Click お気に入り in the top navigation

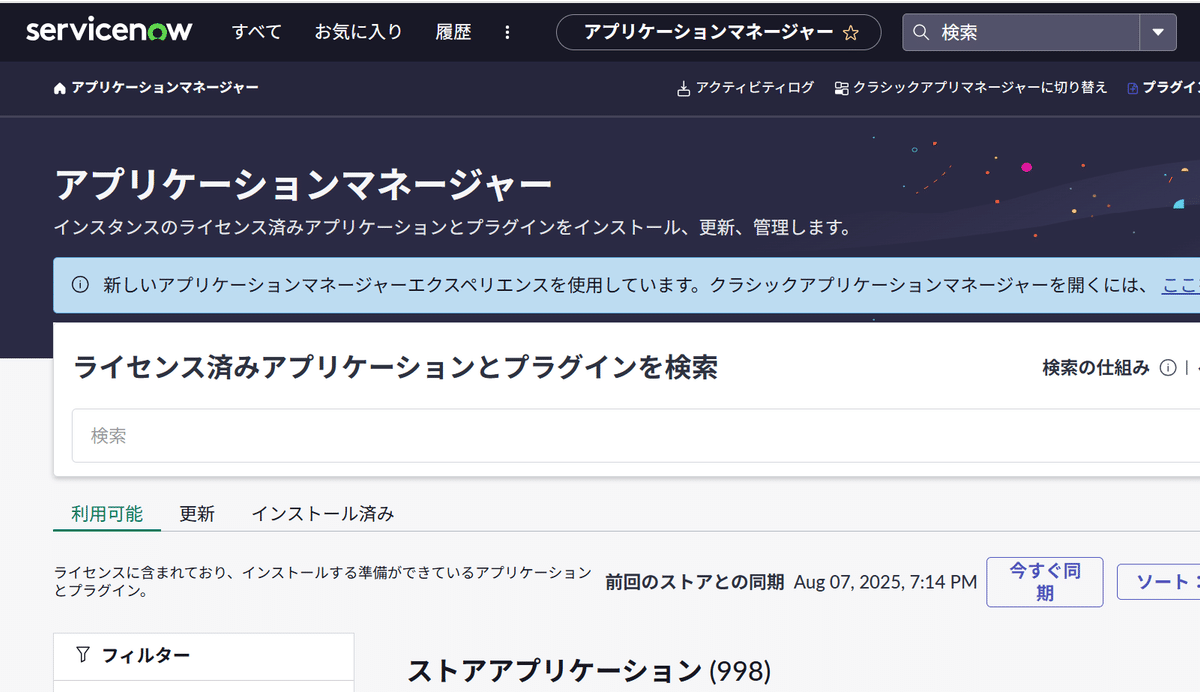(x=358, y=31)
